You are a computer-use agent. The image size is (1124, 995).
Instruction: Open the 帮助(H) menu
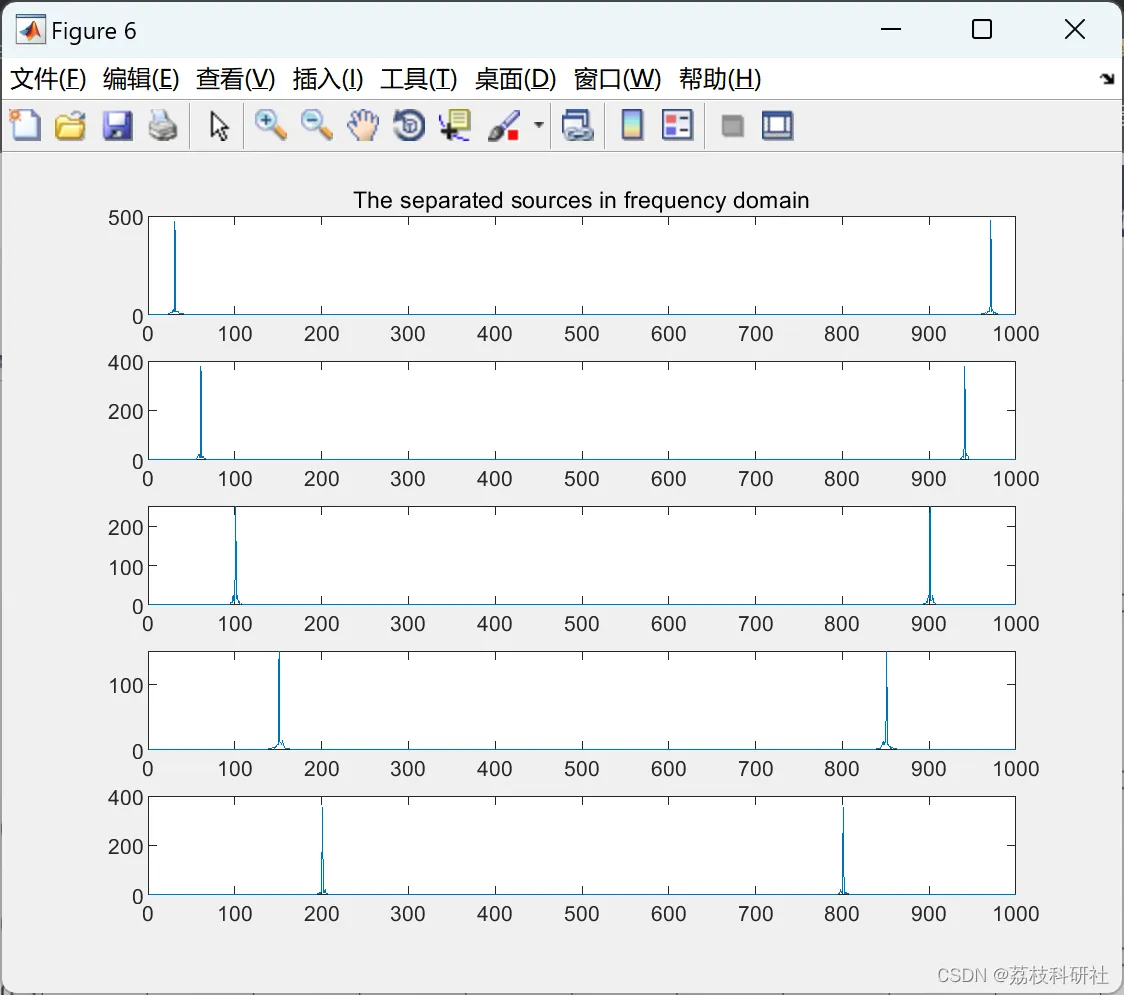[x=720, y=79]
